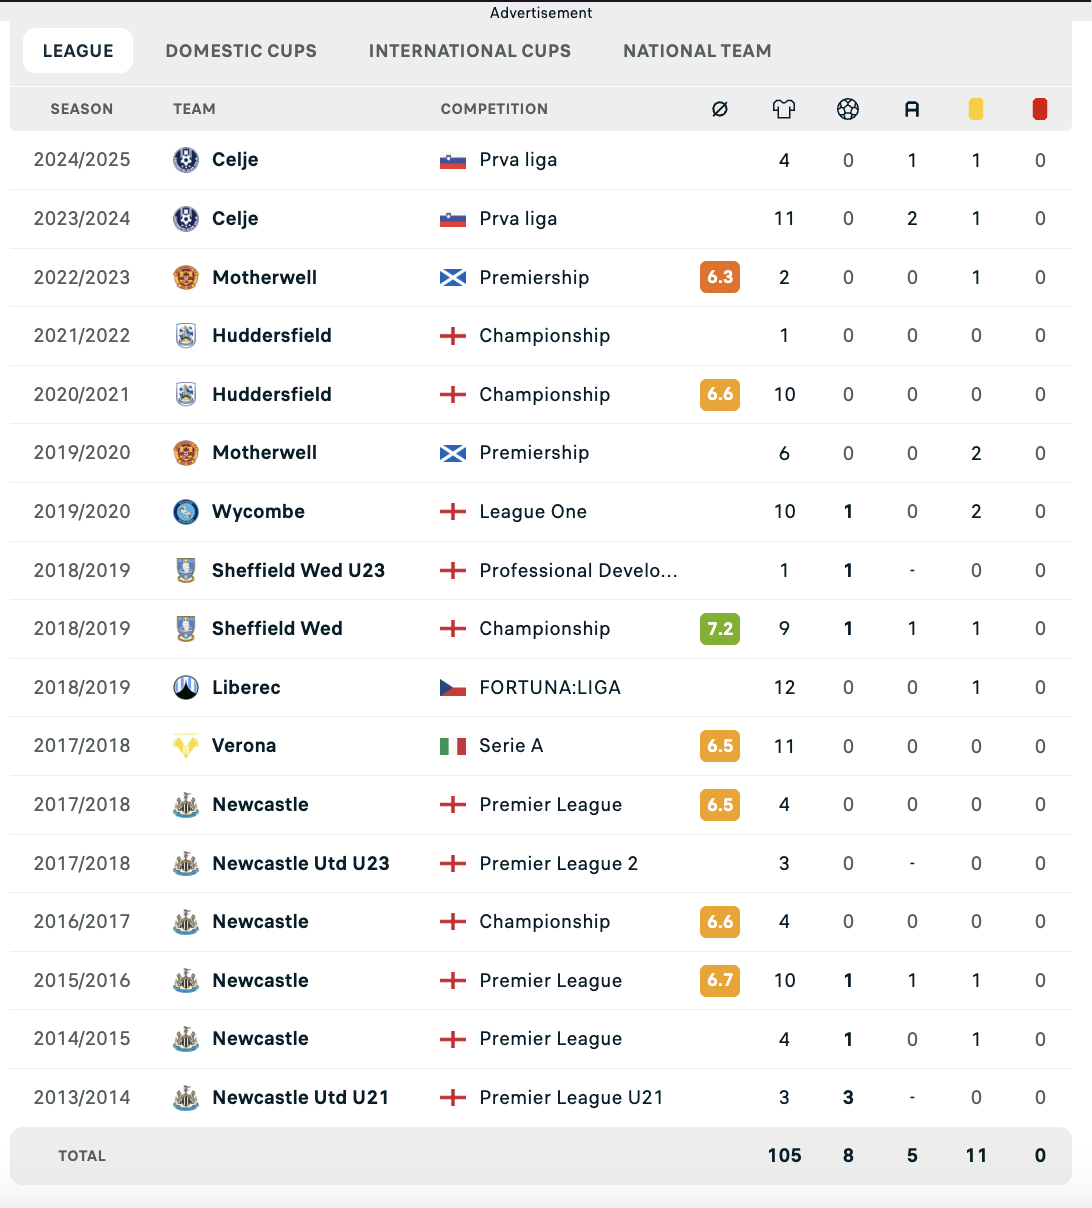Click the 6.3 Motherwell rating badge
1092x1208 pixels.
point(720,277)
